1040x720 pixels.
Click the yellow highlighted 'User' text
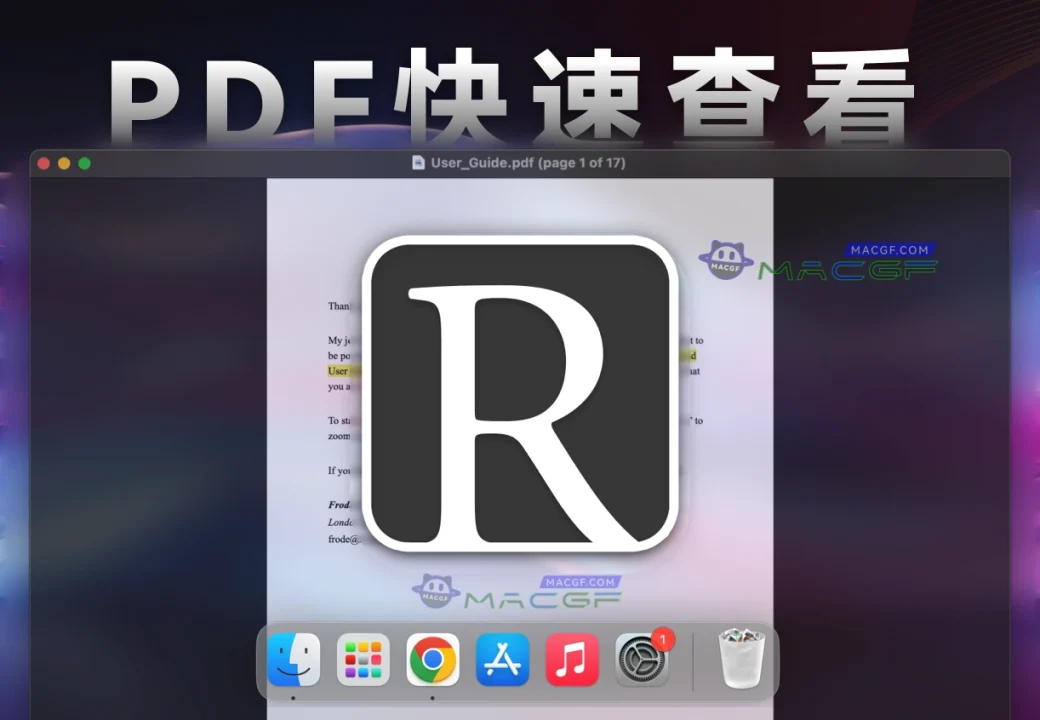coord(338,371)
